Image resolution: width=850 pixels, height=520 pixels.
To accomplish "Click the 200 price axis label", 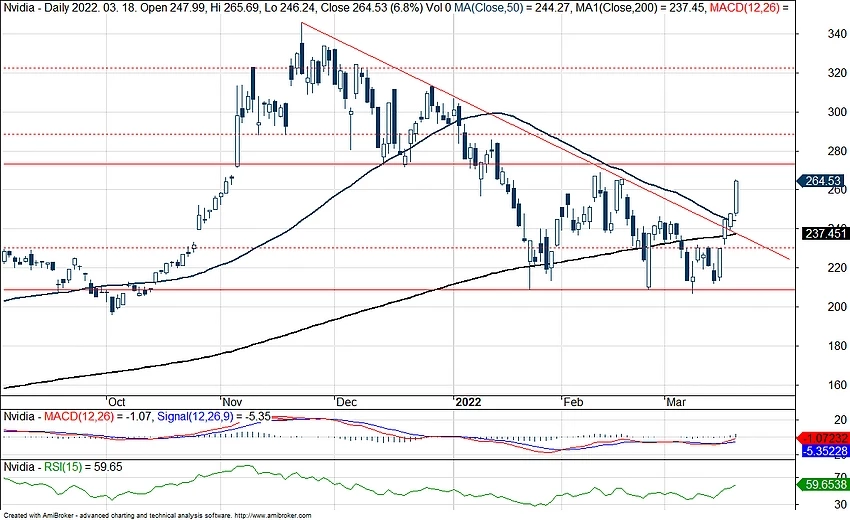I will pos(837,306).
